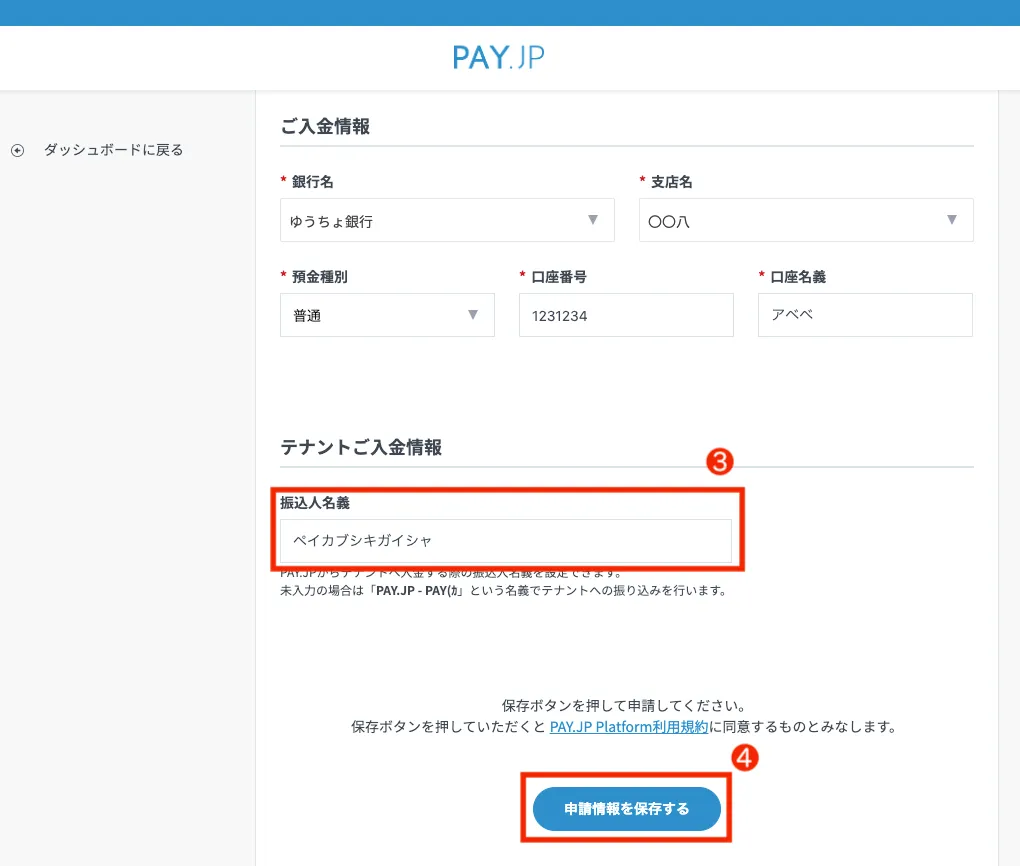The image size is (1020, 866).
Task: Click the 申請情報を保存する button
Action: click(626, 809)
